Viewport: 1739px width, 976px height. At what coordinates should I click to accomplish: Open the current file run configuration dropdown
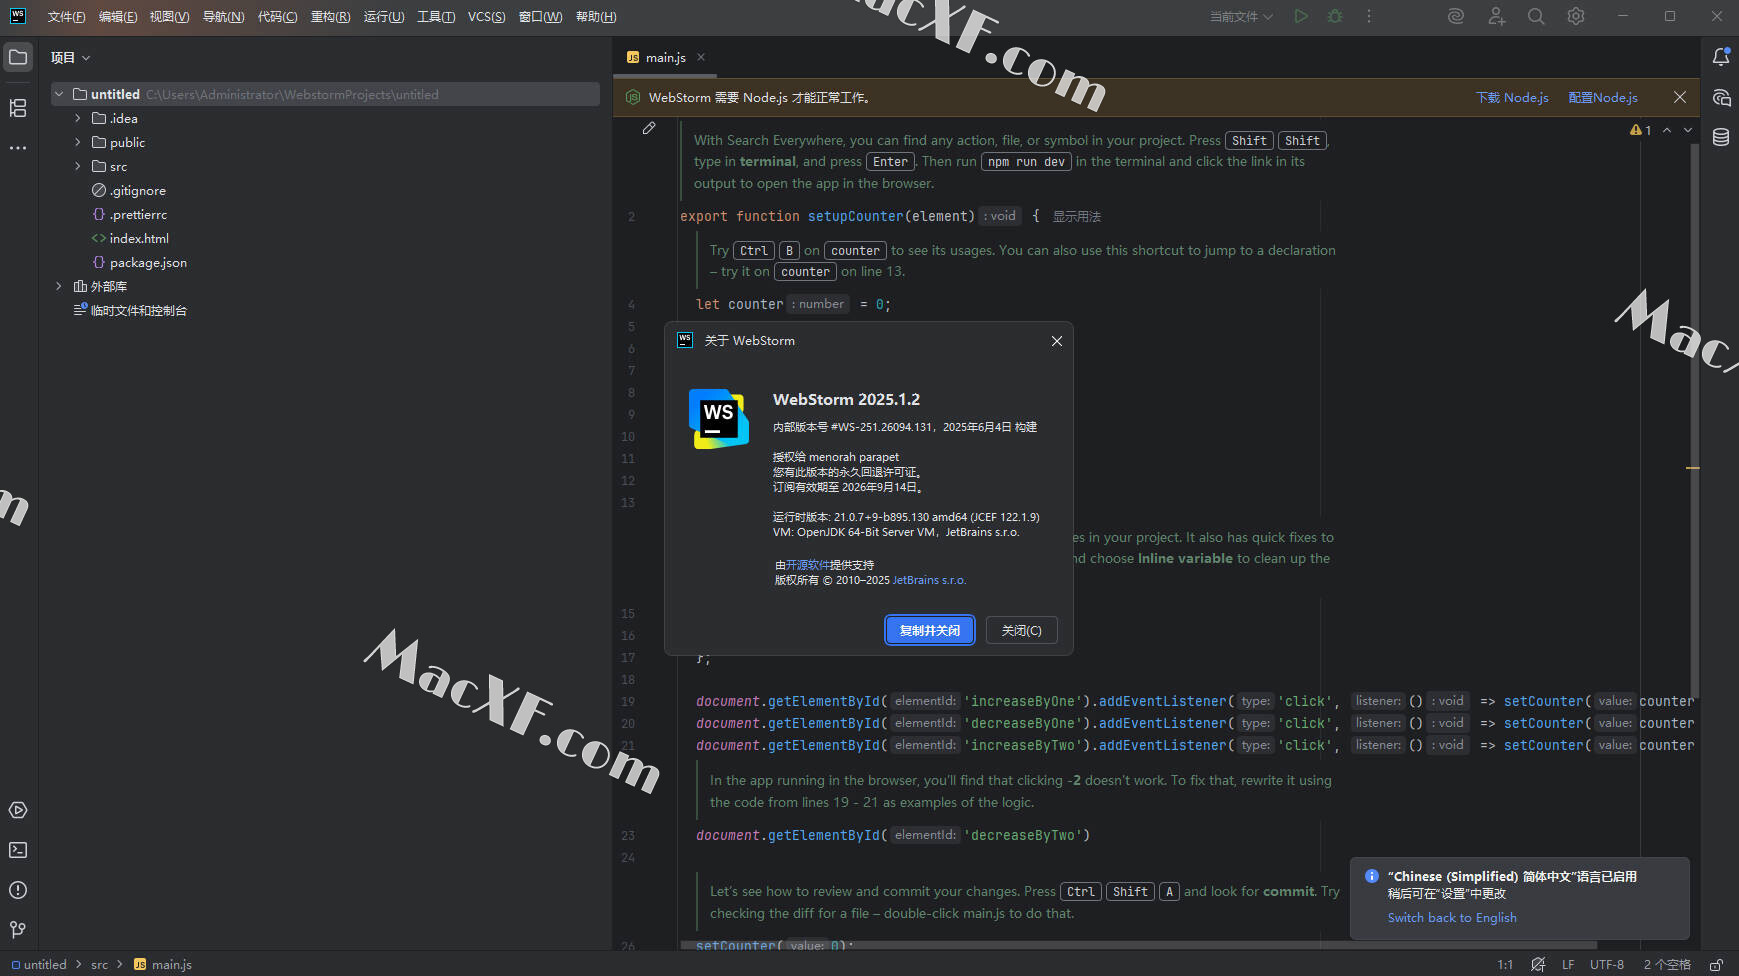[x=1241, y=16]
